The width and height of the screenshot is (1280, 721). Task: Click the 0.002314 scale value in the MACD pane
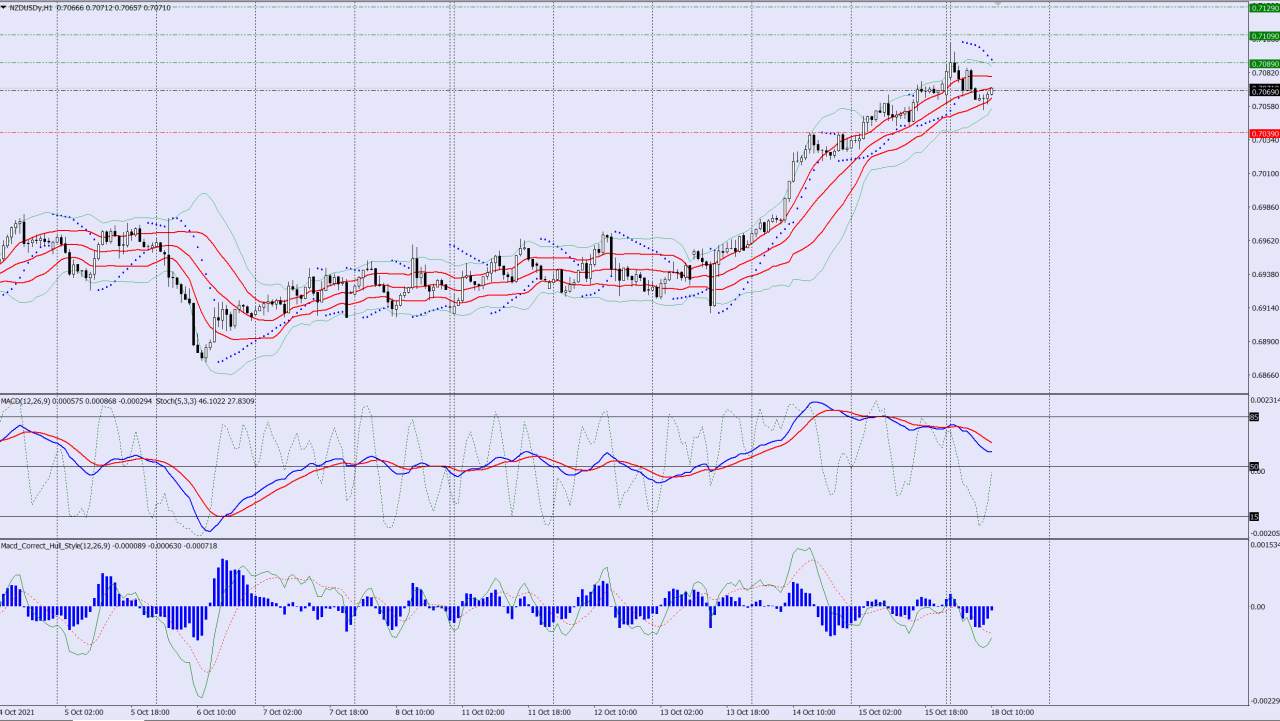[x=1265, y=400]
